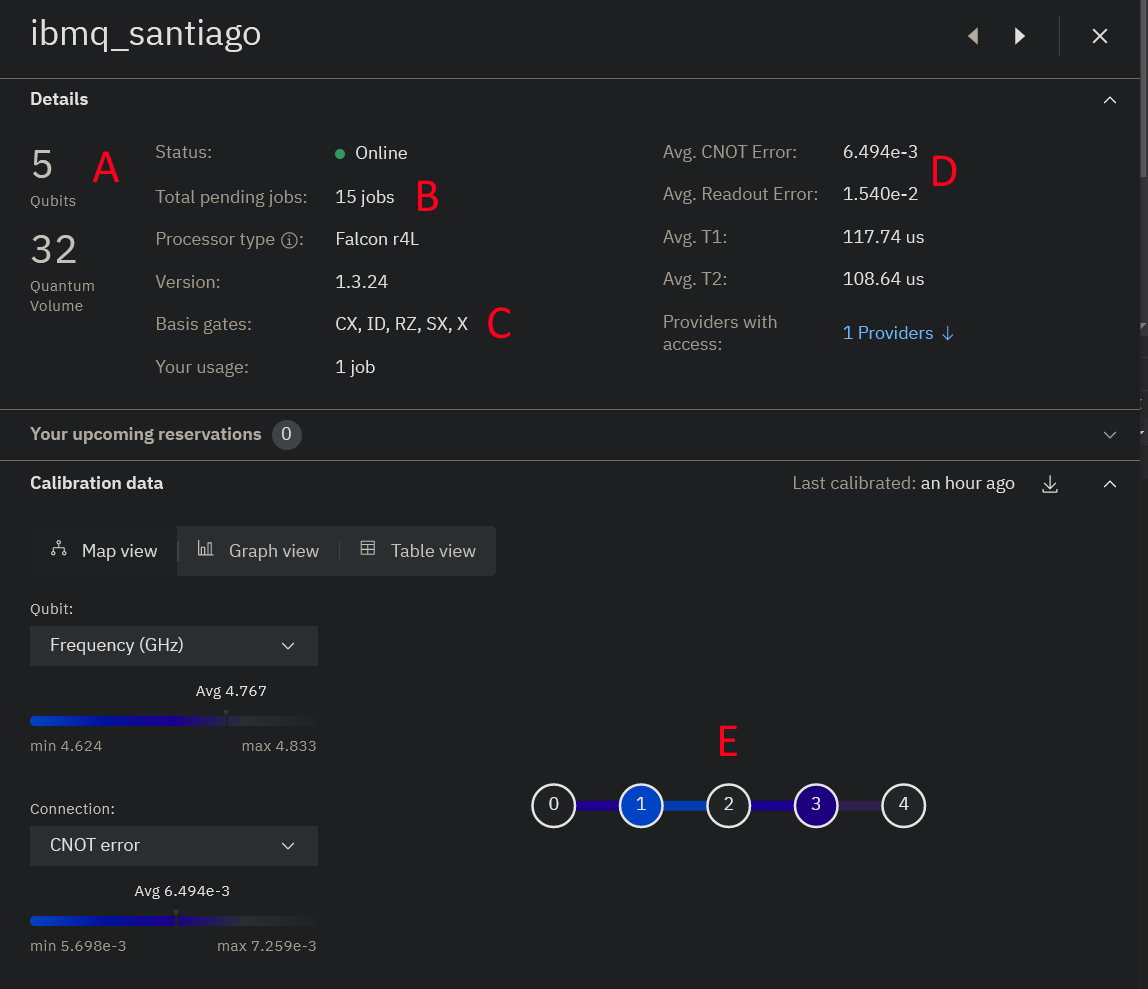The height and width of the screenshot is (989, 1148).
Task: Click the ibmq_santiago title
Action: [x=146, y=34]
